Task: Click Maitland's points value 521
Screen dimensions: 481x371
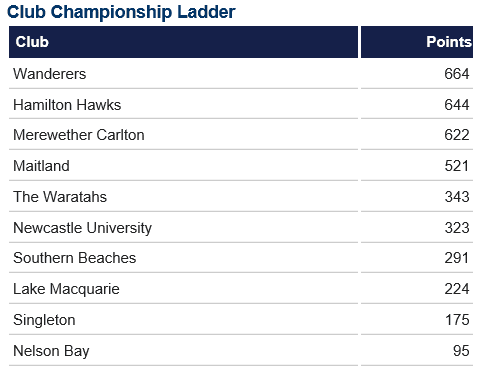Action: 457,166
